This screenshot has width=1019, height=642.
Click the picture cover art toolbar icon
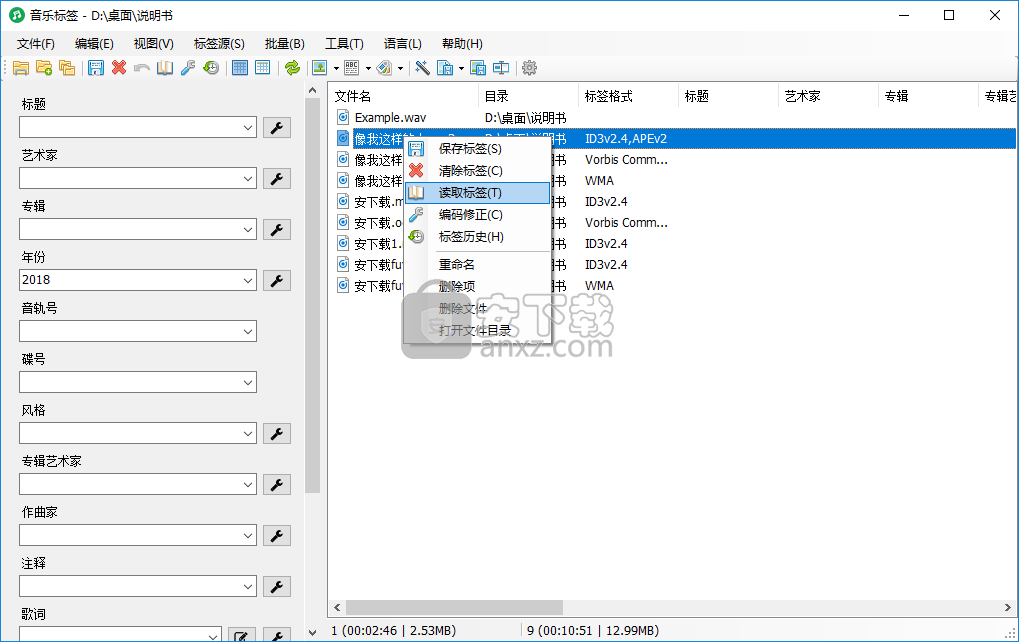click(x=320, y=68)
